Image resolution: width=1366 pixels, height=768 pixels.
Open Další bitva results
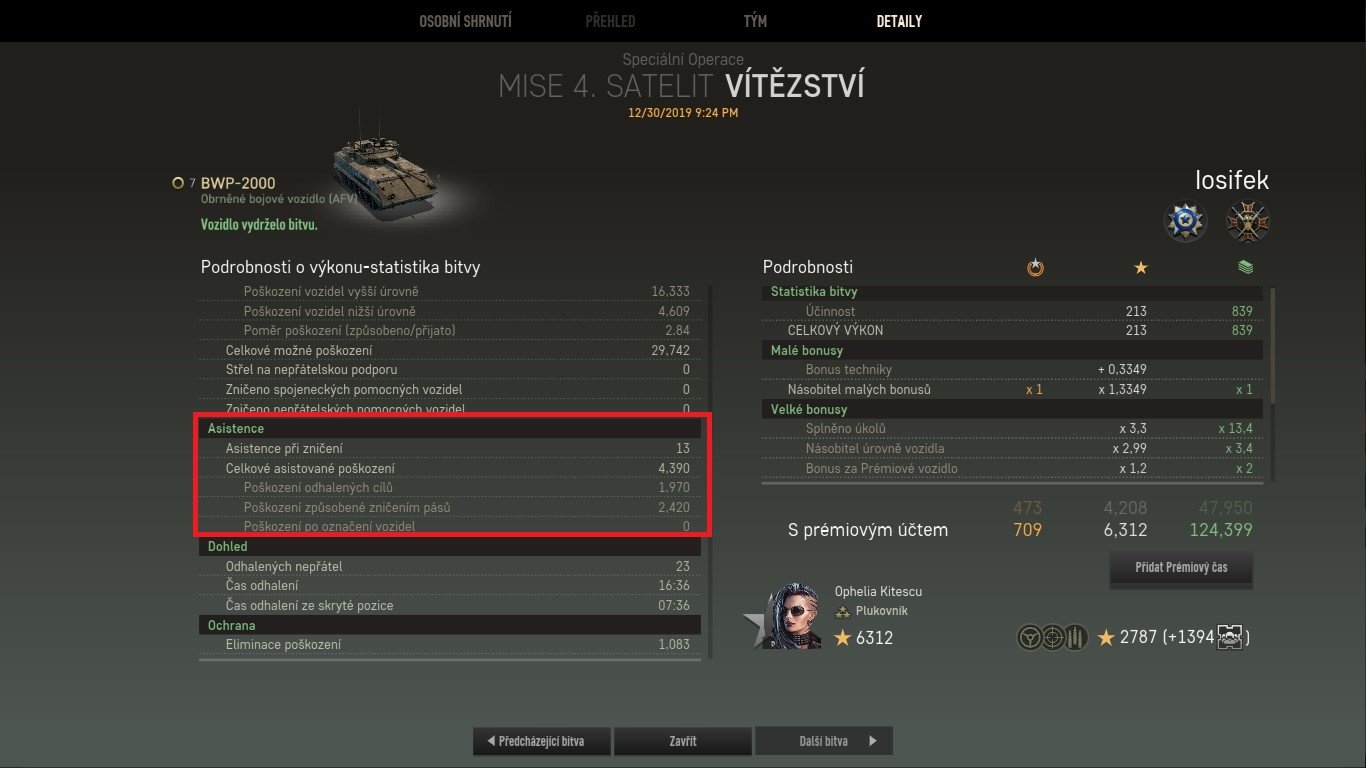coord(824,741)
